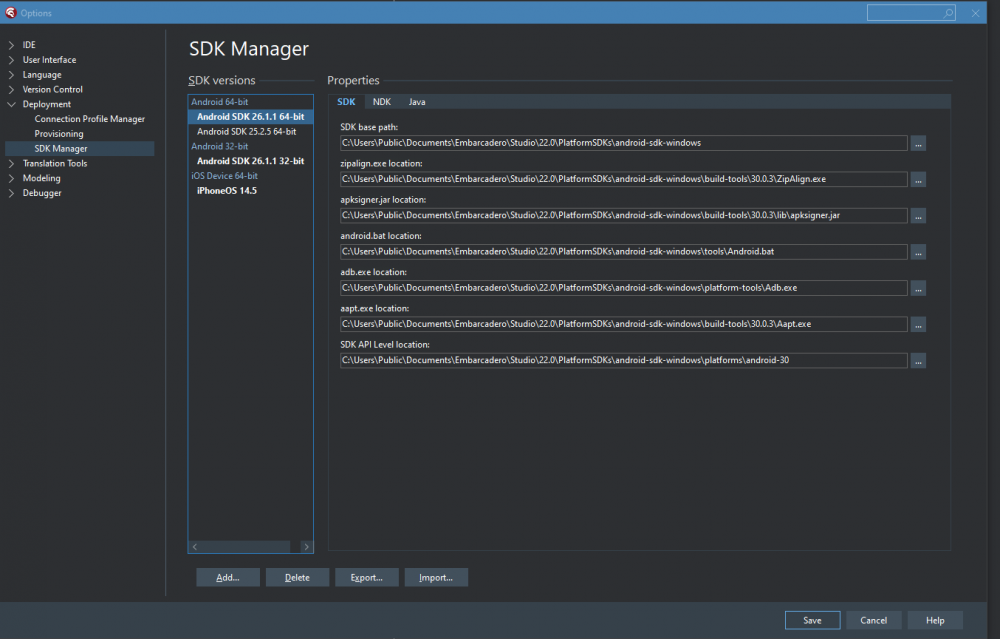Click the Save button

point(812,621)
